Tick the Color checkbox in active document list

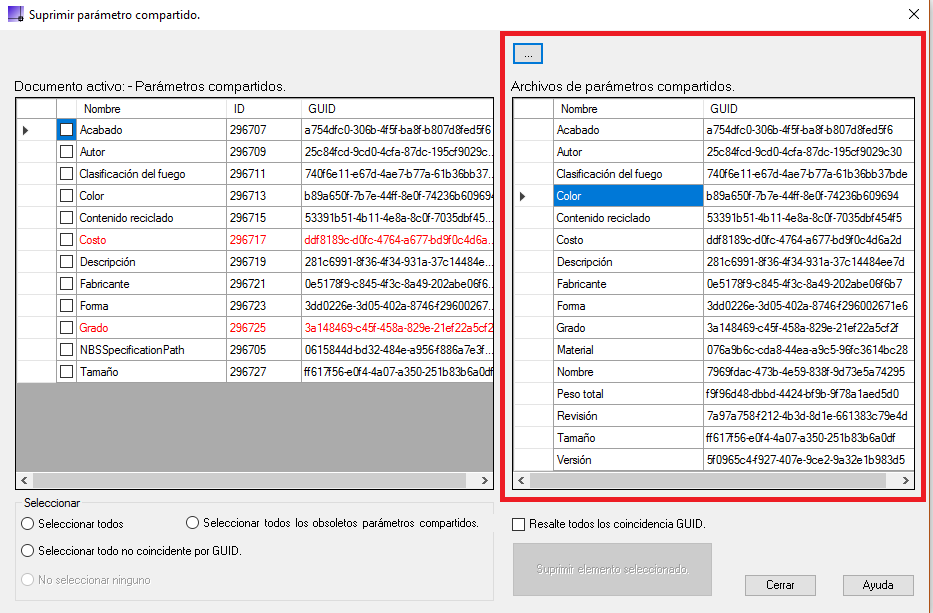pyautogui.click(x=67, y=196)
